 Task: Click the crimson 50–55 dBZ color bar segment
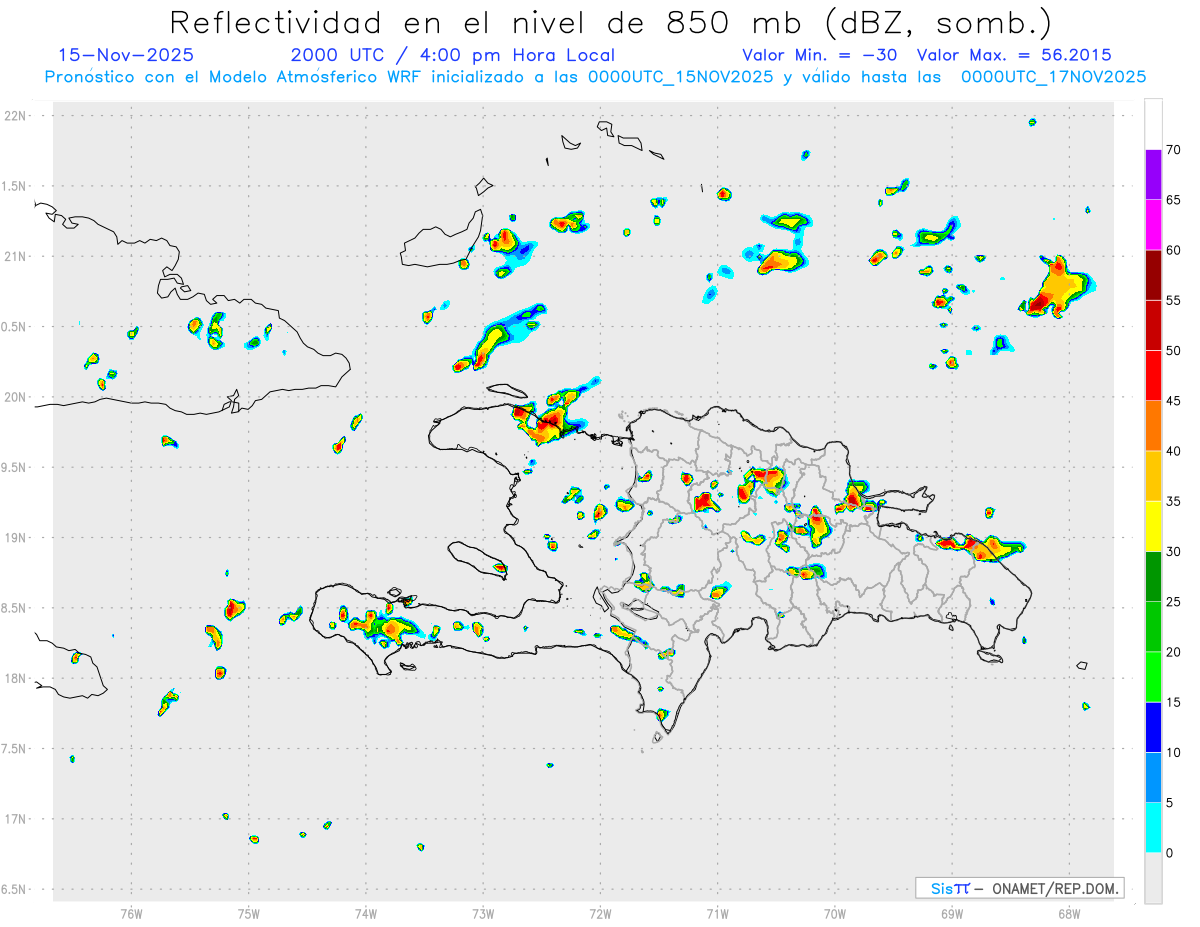click(x=1153, y=326)
